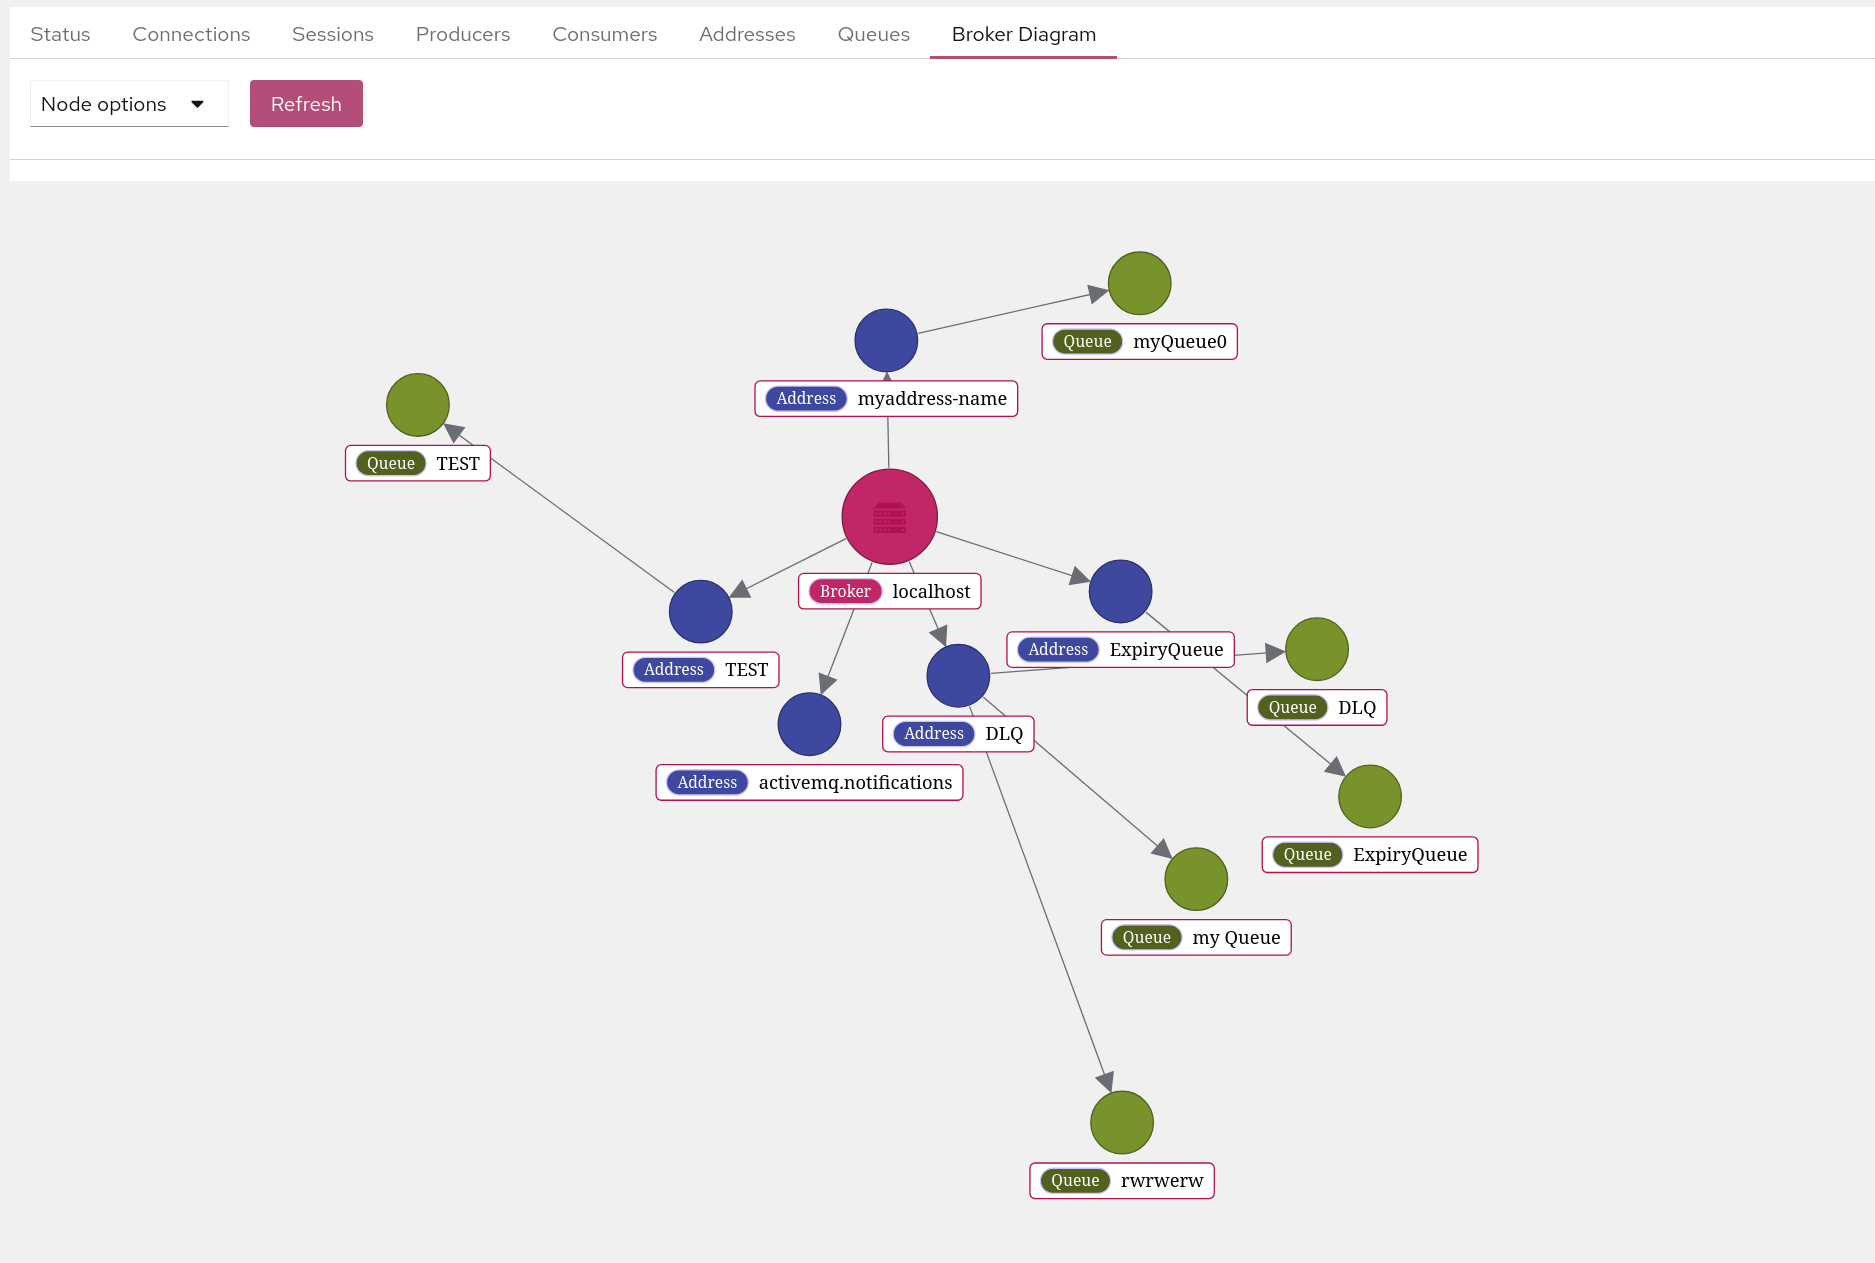
Task: Select the activemq.notifications address node circle
Action: pyautogui.click(x=809, y=724)
